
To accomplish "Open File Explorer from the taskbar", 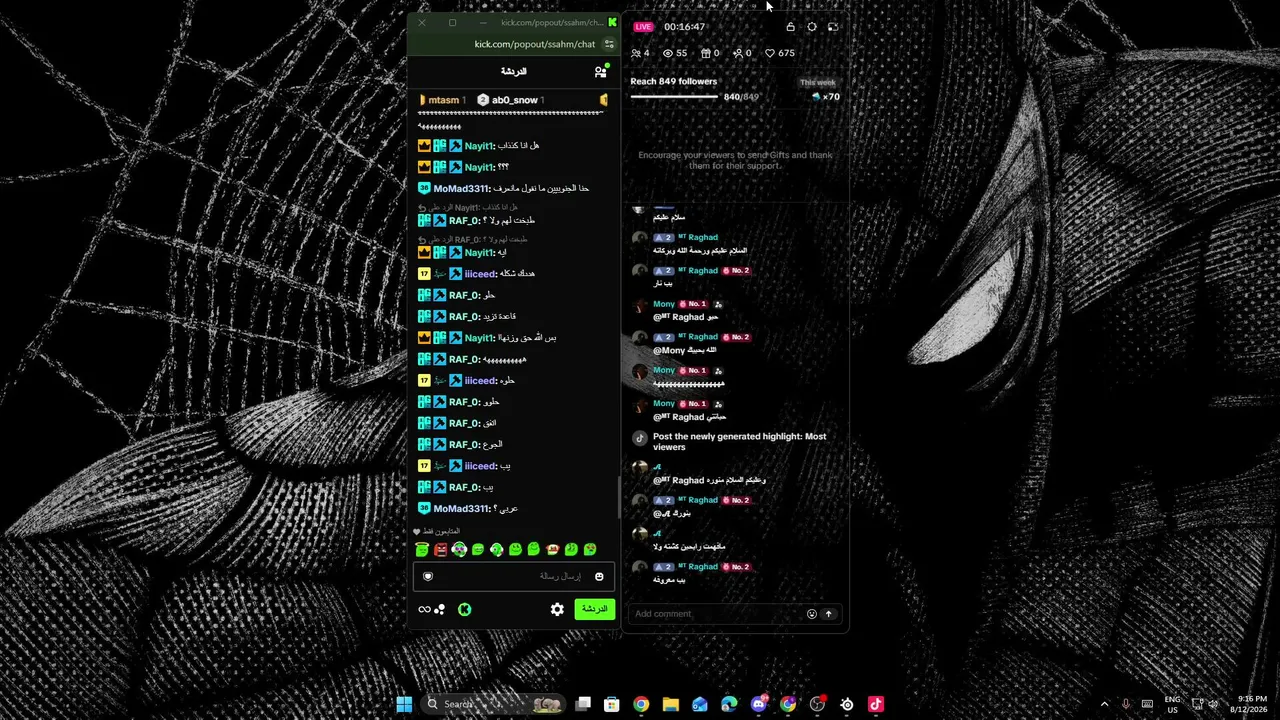I will (x=670, y=704).
